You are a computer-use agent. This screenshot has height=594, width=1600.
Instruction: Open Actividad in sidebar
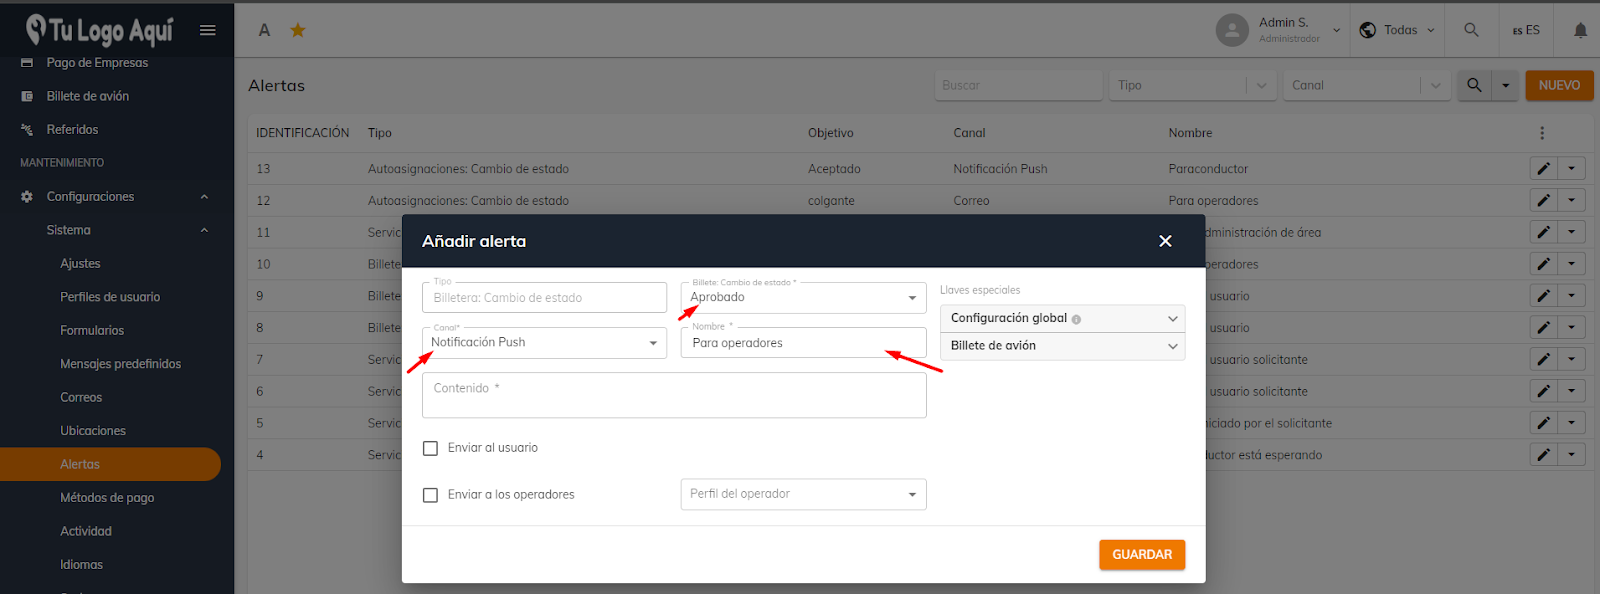point(86,532)
